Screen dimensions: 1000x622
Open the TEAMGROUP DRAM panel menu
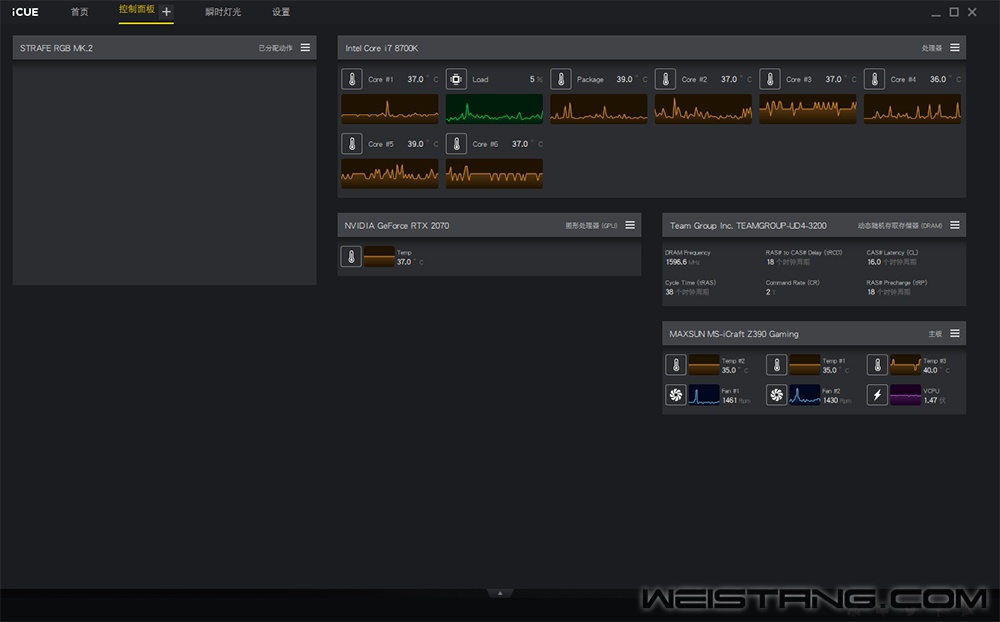click(955, 226)
